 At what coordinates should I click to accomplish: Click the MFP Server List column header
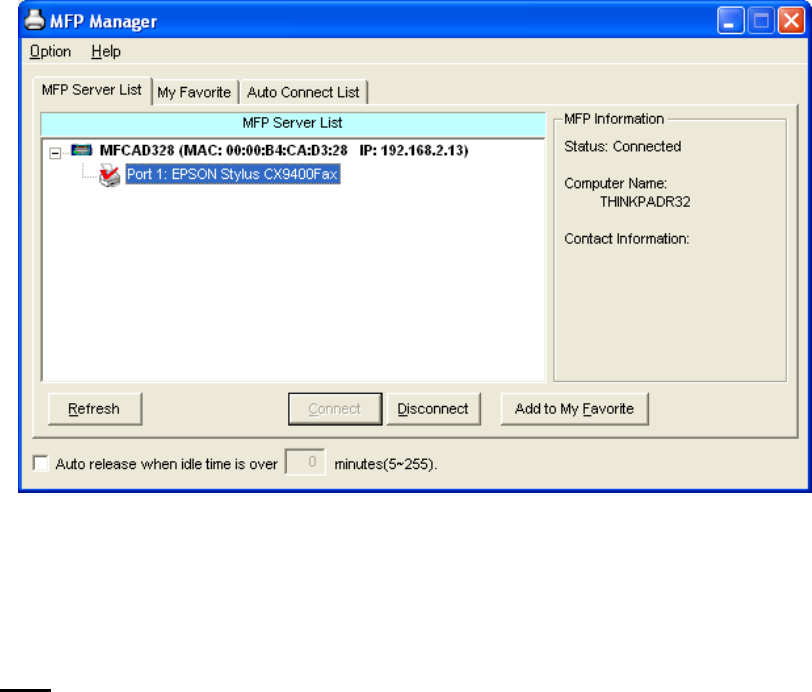click(x=293, y=123)
